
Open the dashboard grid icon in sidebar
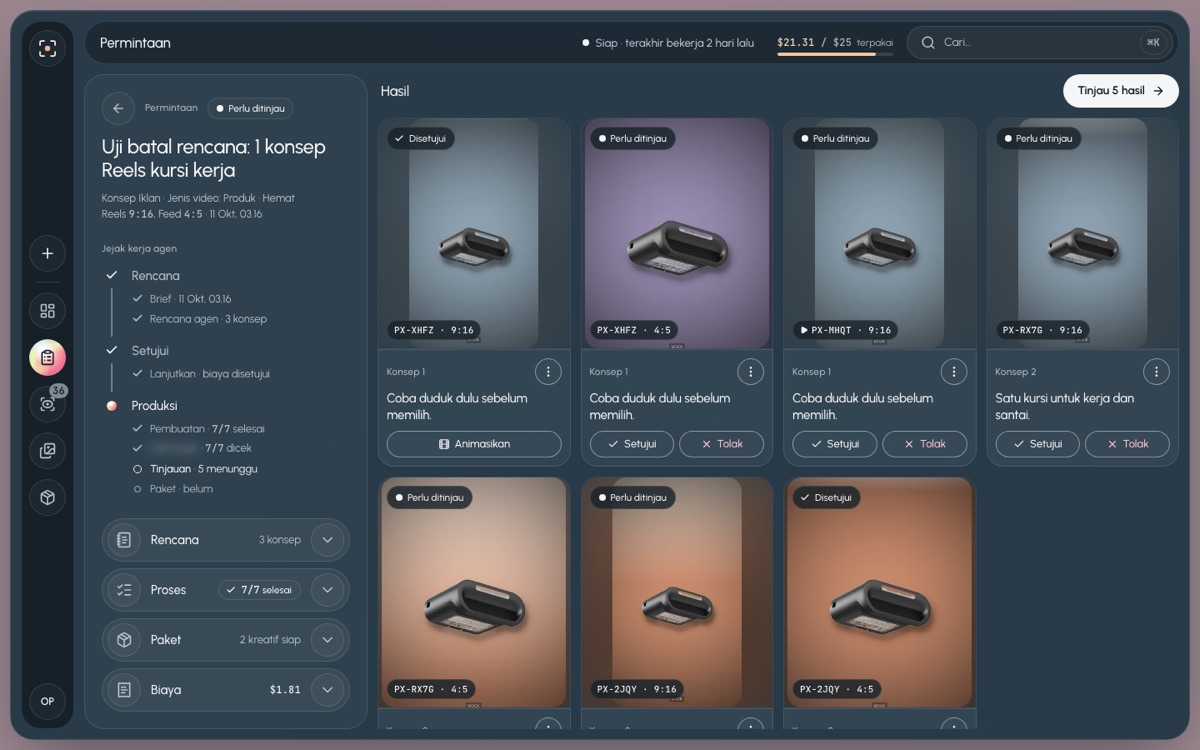click(x=47, y=311)
